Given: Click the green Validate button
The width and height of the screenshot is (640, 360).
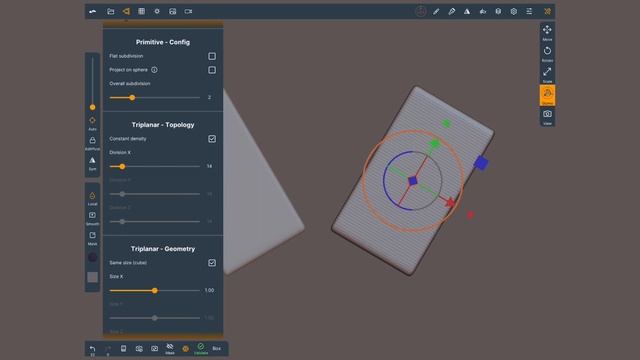Looking at the screenshot, I should point(201,349).
